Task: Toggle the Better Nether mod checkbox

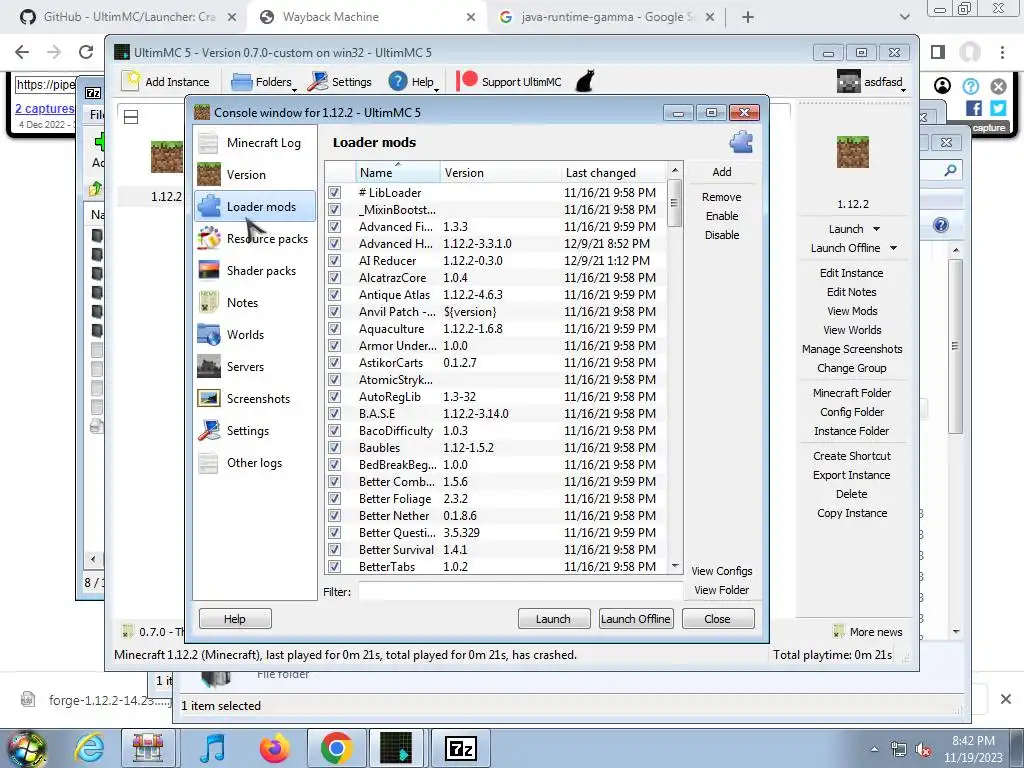Action: (334, 515)
